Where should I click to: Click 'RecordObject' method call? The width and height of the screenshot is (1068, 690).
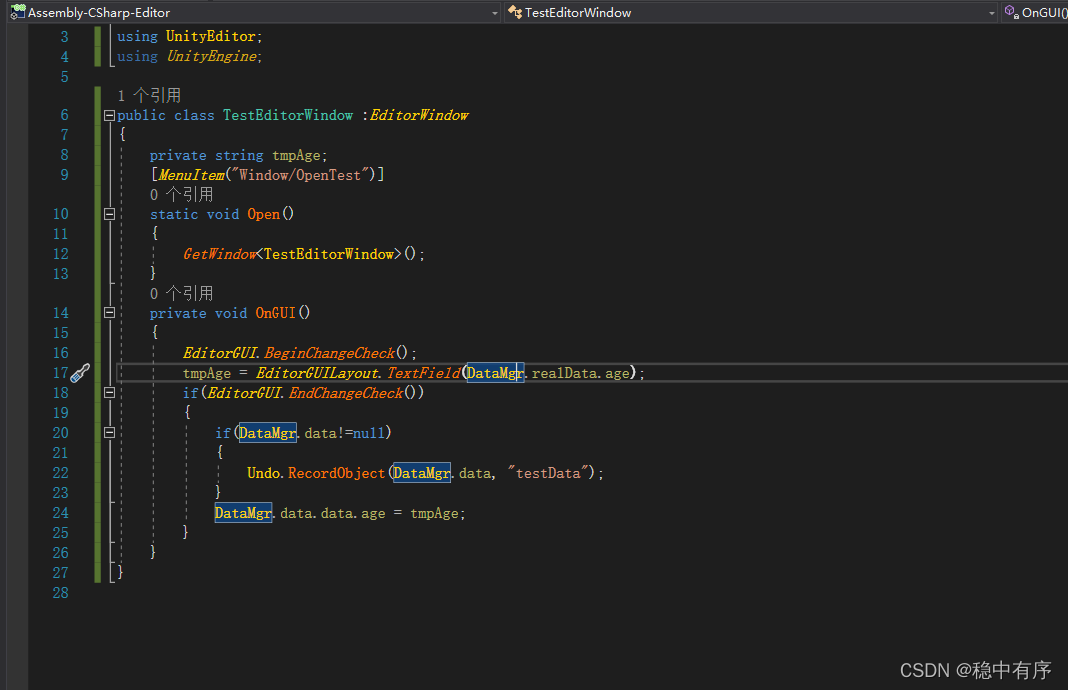point(336,473)
